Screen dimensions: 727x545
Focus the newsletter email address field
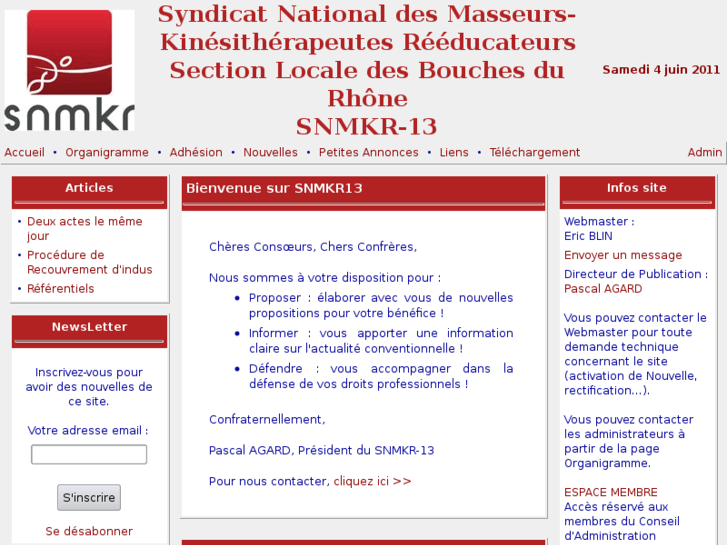pyautogui.click(x=89, y=454)
